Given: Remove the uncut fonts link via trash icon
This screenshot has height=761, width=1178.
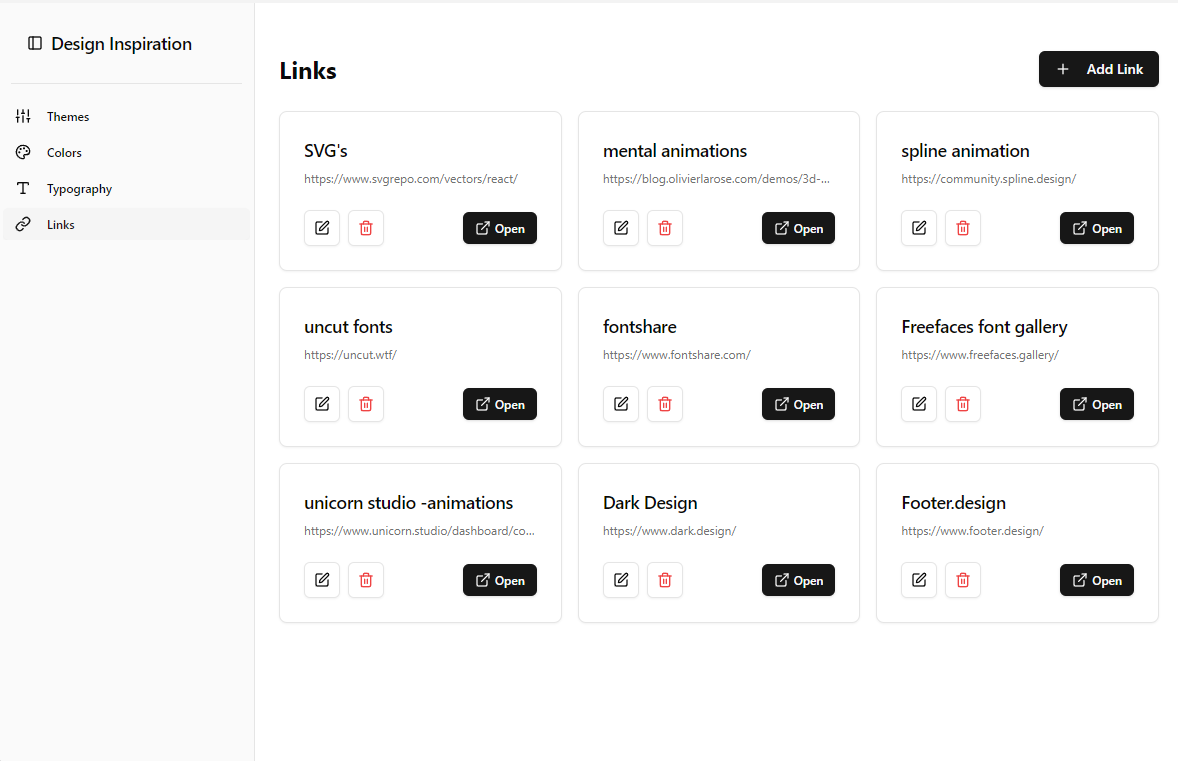Looking at the screenshot, I should pos(366,404).
